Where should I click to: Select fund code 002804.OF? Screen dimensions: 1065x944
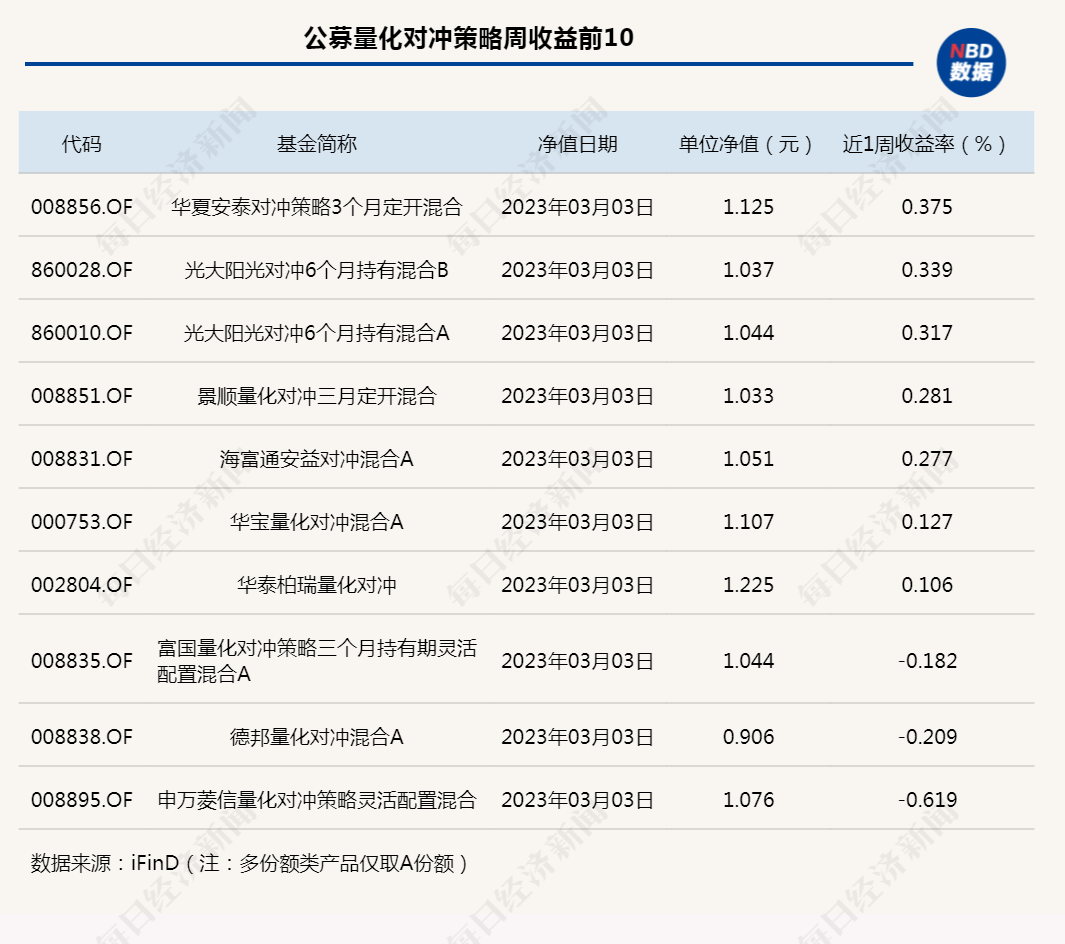82,585
